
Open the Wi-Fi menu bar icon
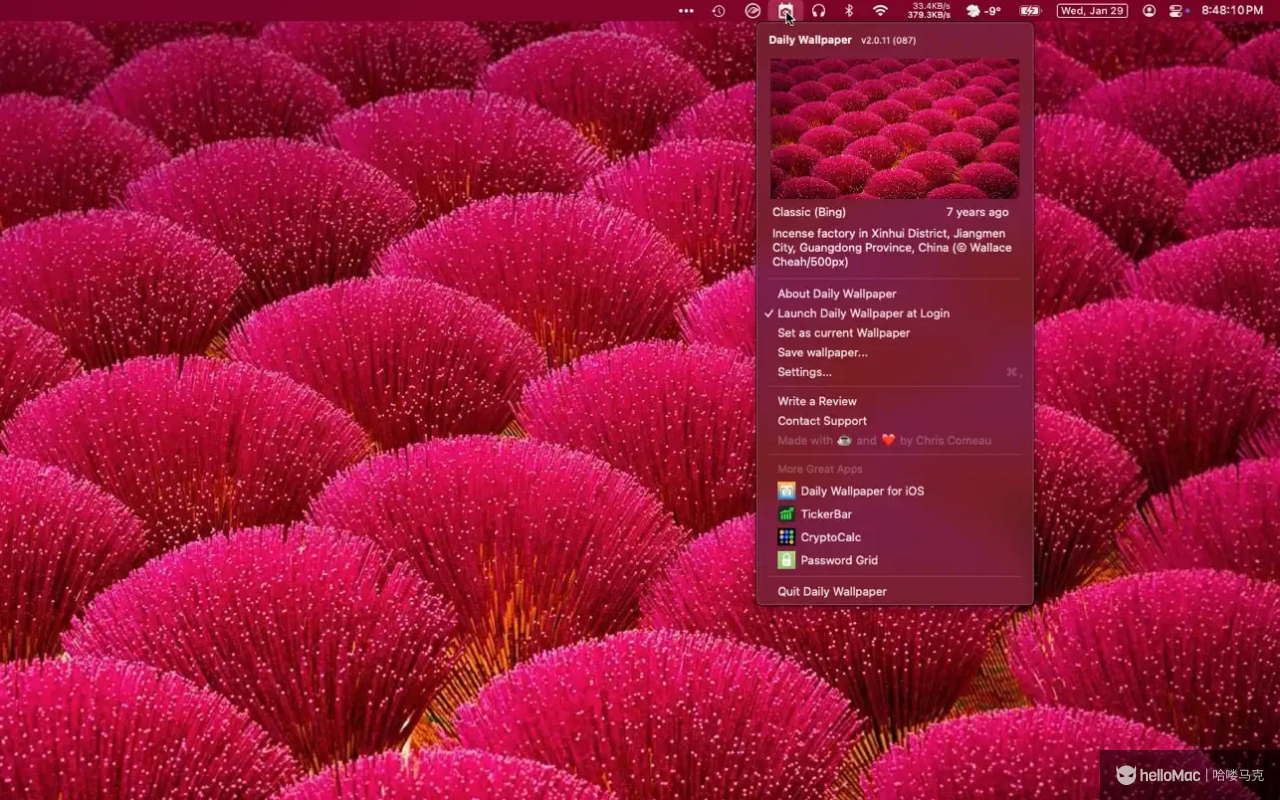click(880, 11)
